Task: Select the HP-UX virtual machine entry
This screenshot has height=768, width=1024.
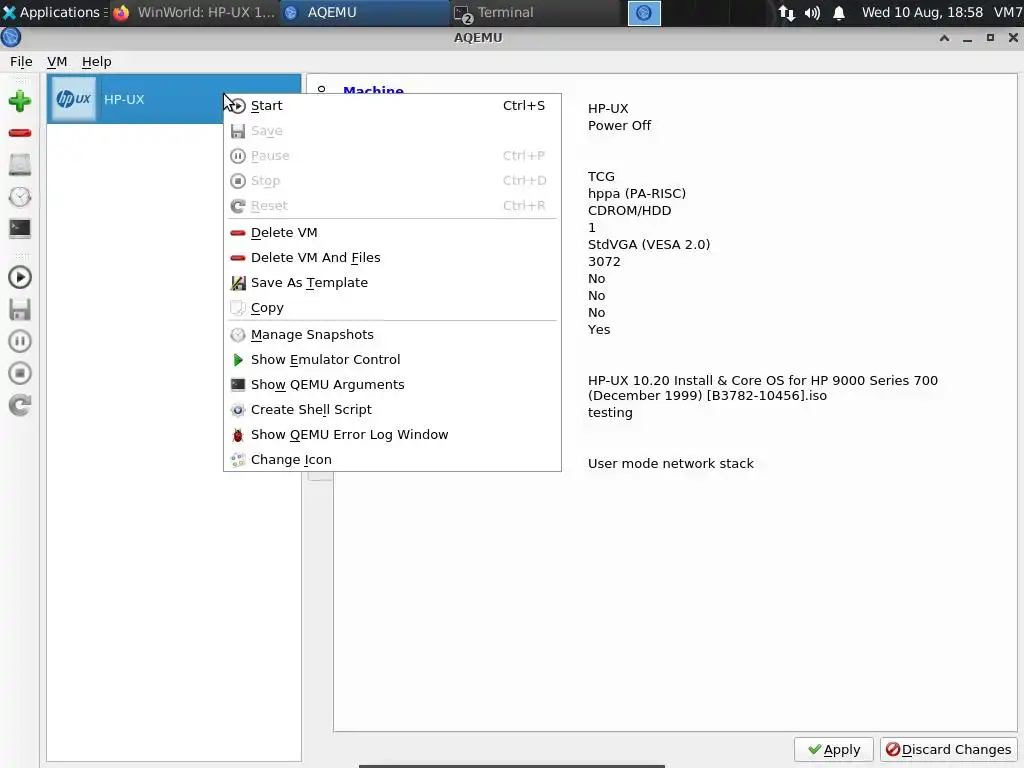Action: pos(174,99)
